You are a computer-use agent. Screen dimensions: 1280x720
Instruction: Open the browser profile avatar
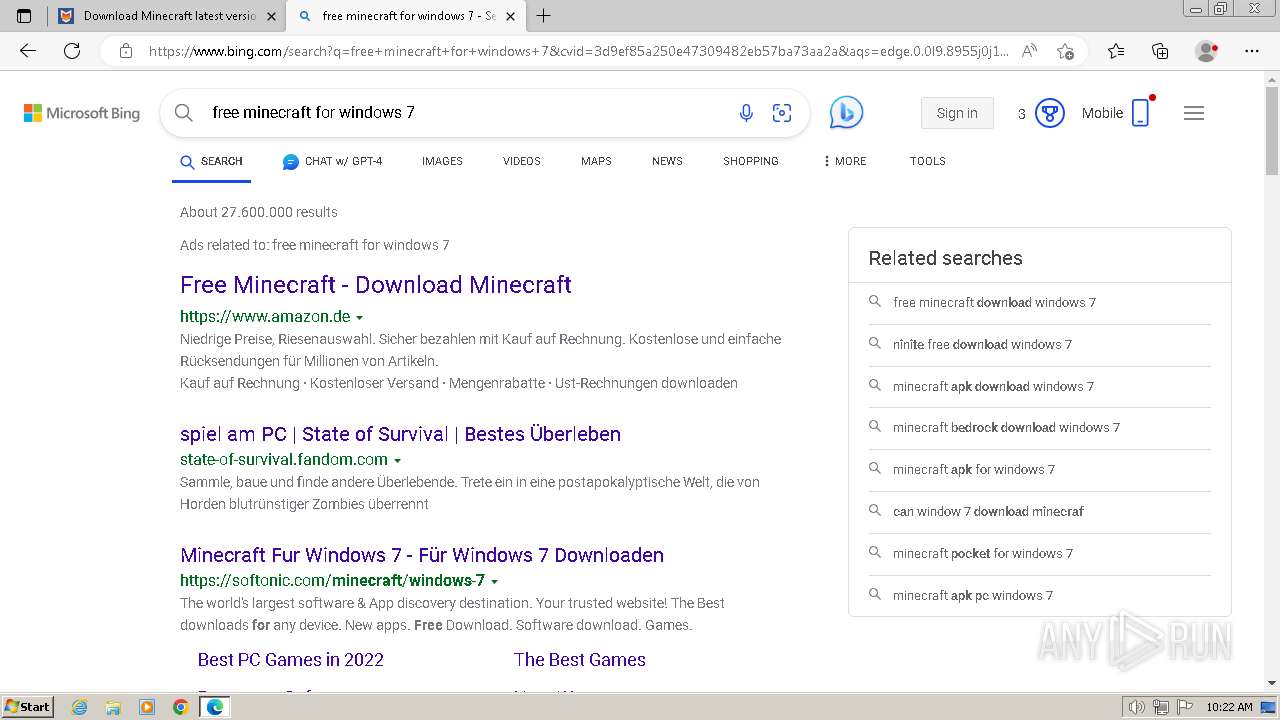[1206, 51]
